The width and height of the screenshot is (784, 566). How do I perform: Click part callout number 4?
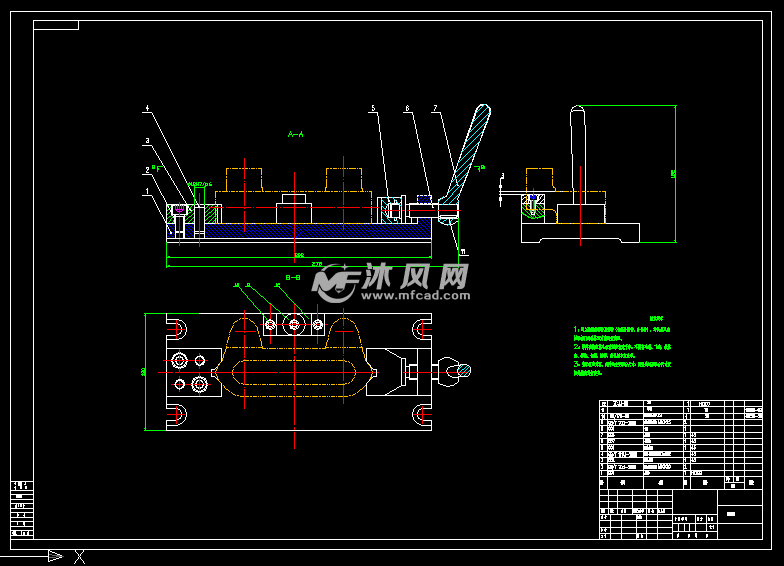pos(146,107)
